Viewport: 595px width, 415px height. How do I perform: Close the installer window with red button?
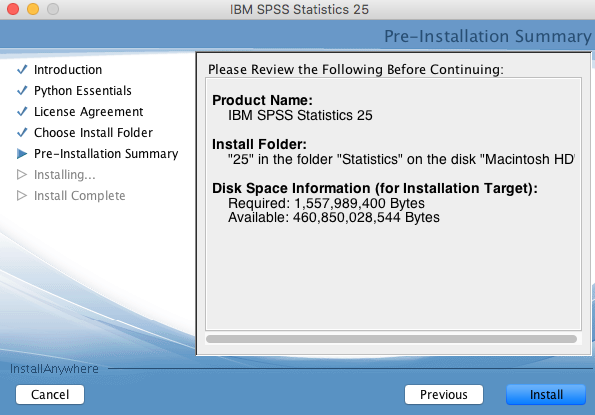point(13,9)
